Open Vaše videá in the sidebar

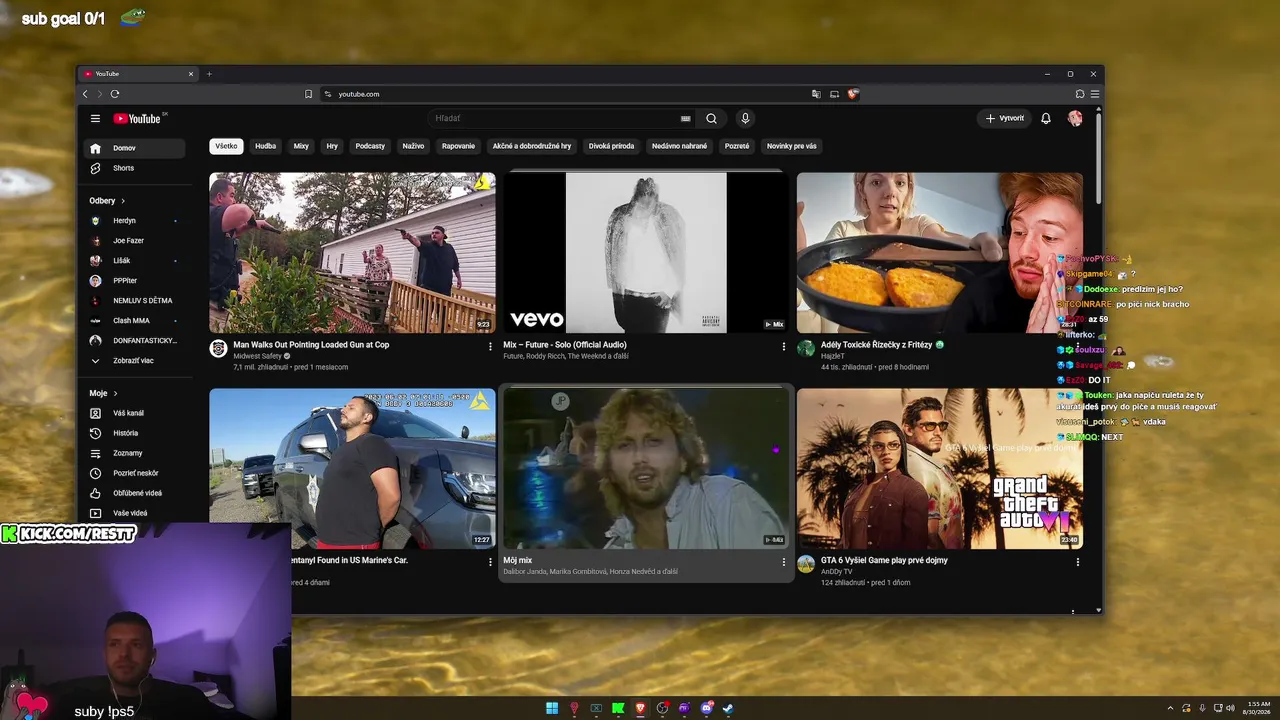135,513
